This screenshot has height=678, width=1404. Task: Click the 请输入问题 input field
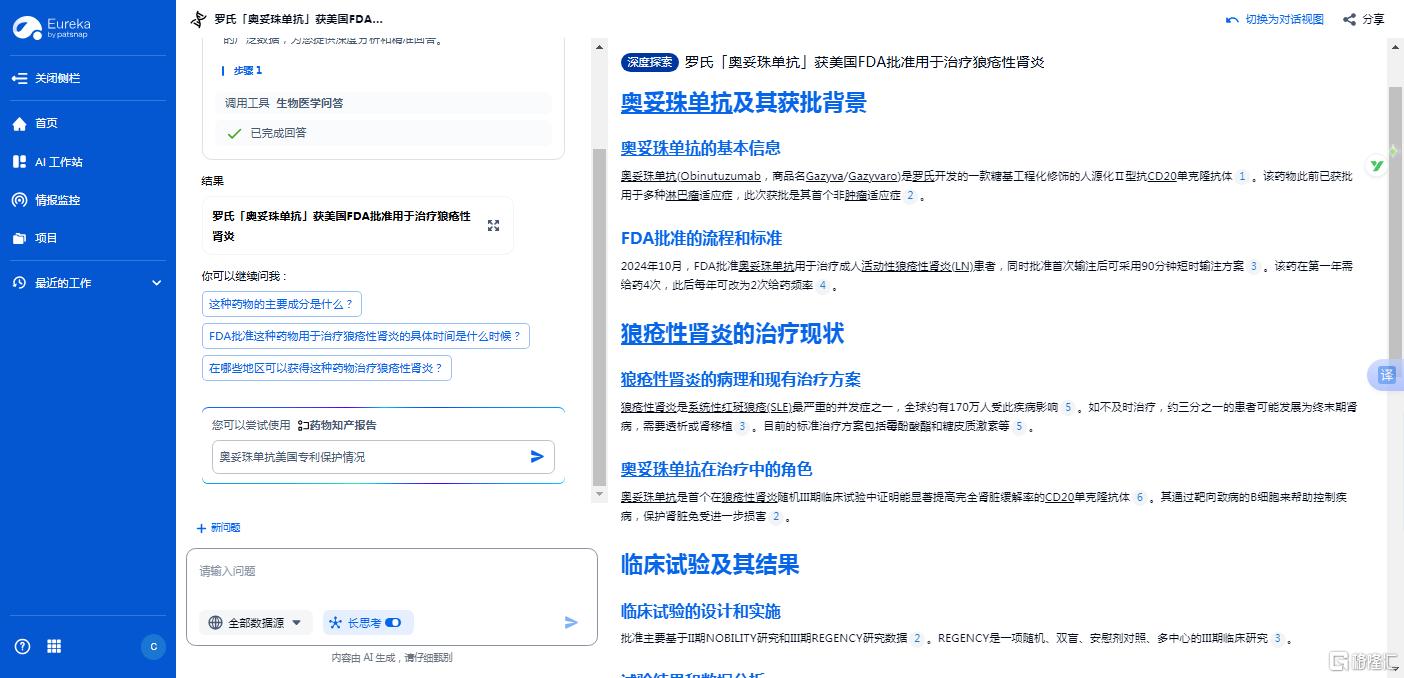390,572
